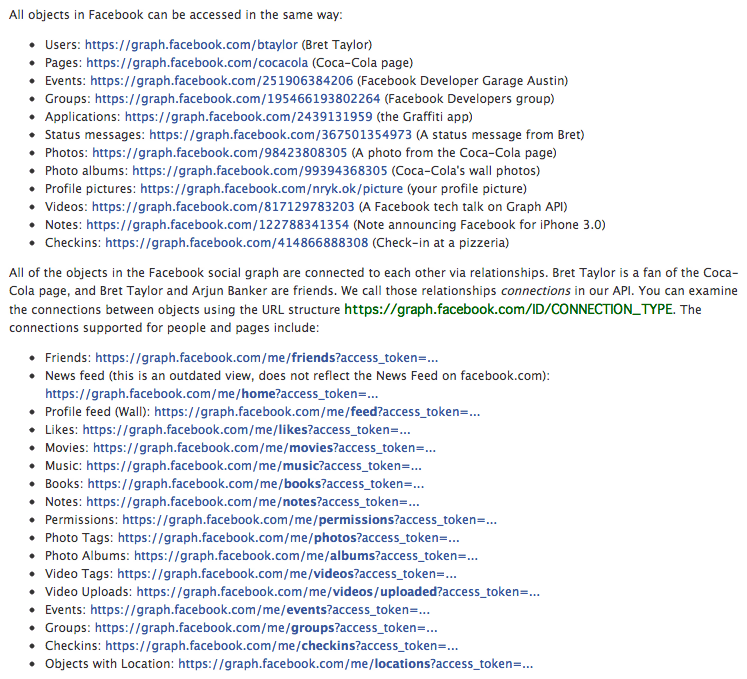This screenshot has width=747, height=679.
Task: Click '(your profile picture)' text
Action: coord(467,189)
